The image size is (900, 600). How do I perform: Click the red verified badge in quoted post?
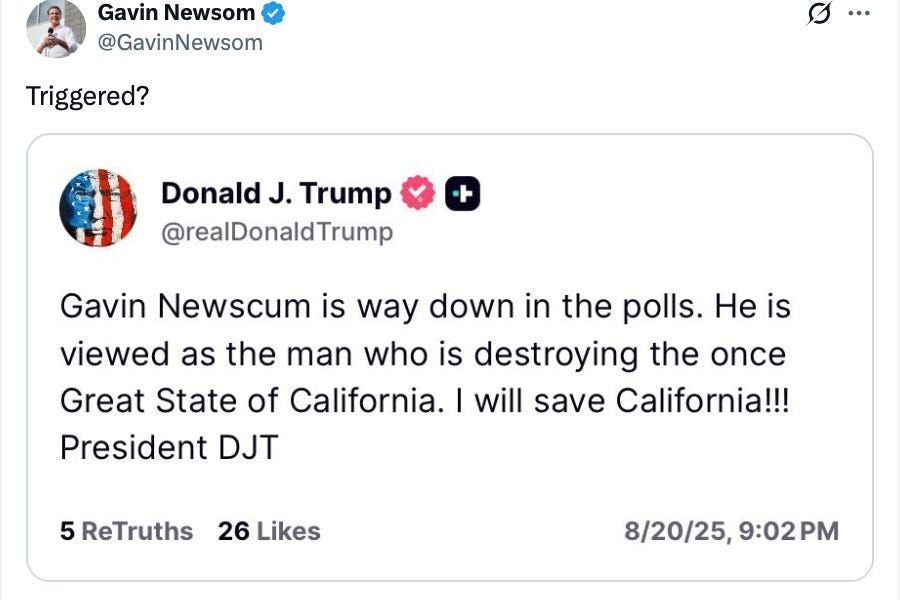coord(418,194)
